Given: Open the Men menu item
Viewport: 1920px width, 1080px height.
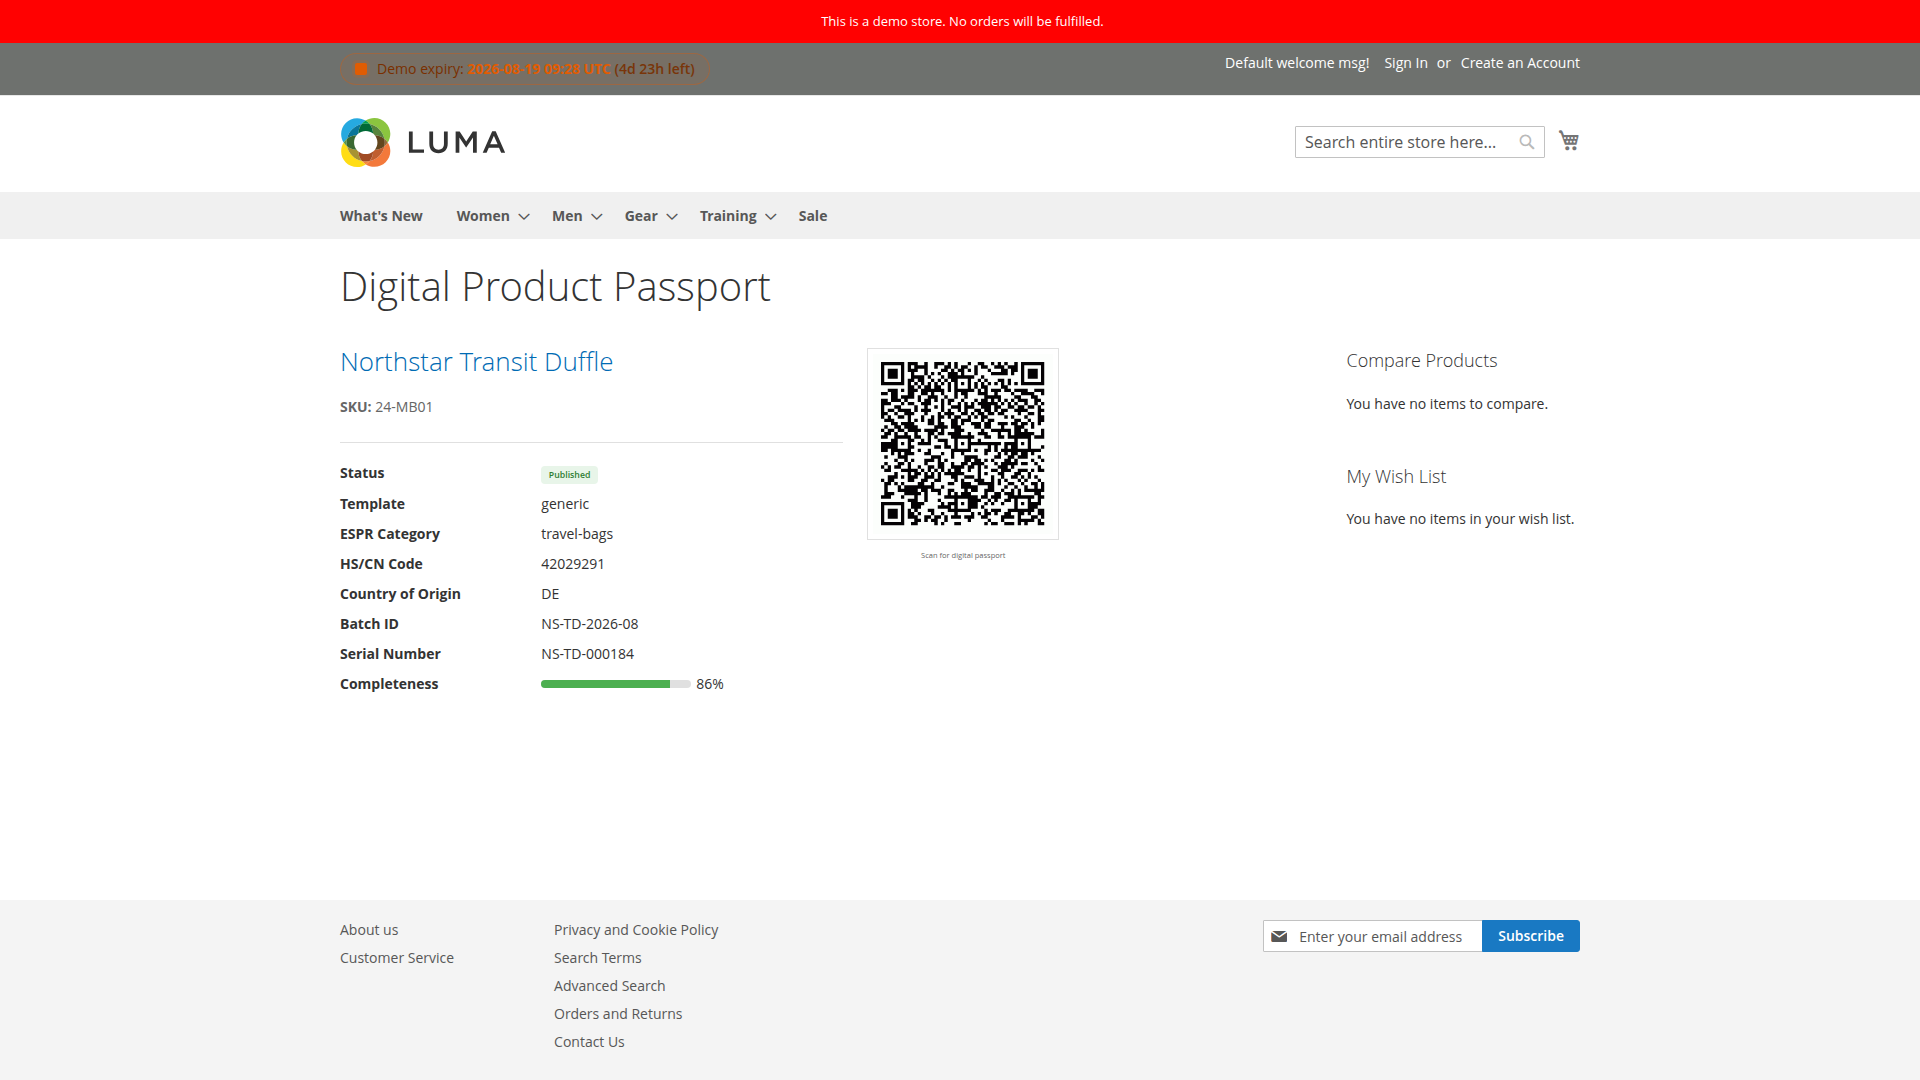Looking at the screenshot, I should click(567, 216).
